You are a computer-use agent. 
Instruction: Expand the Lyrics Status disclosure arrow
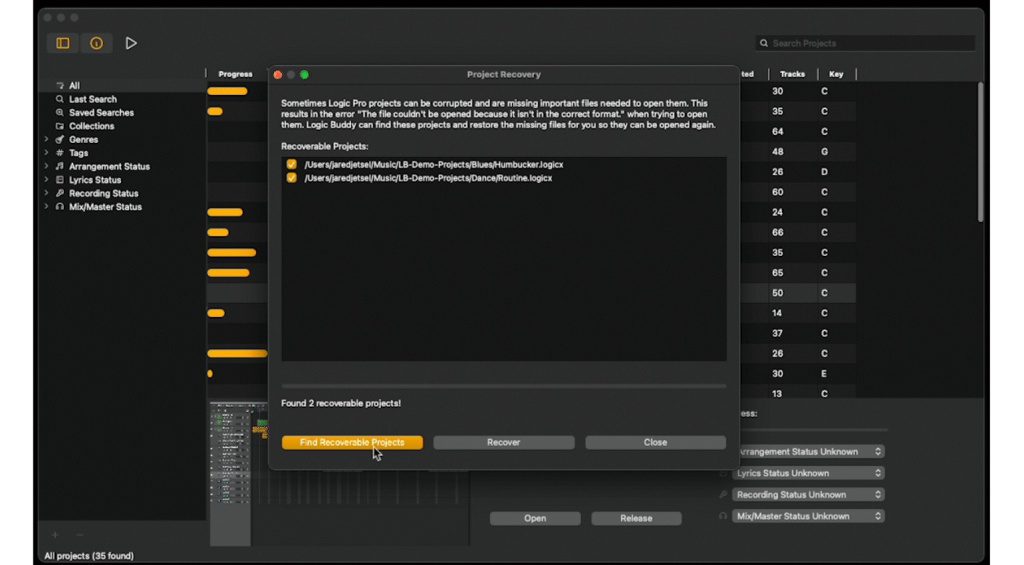(x=46, y=180)
